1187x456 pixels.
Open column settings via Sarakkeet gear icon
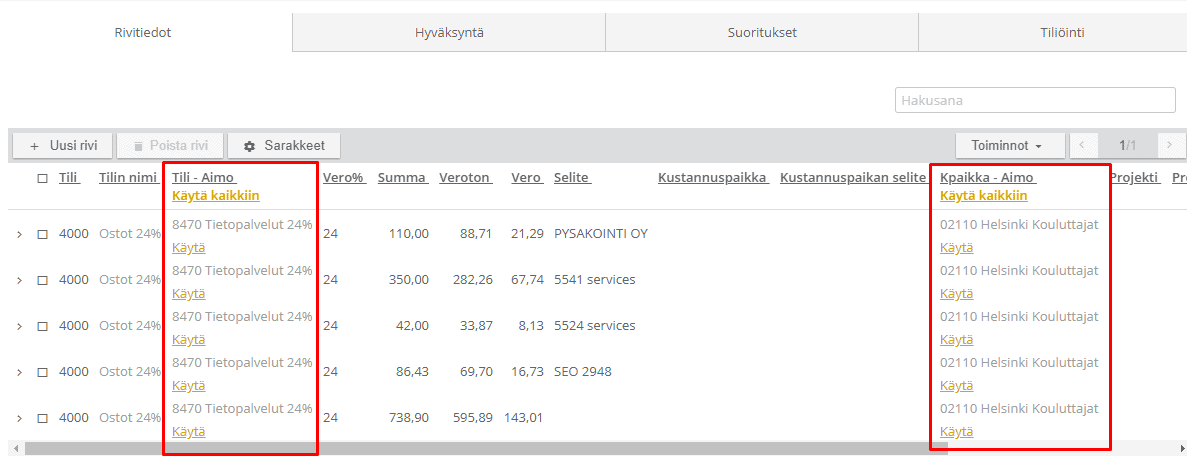250,146
